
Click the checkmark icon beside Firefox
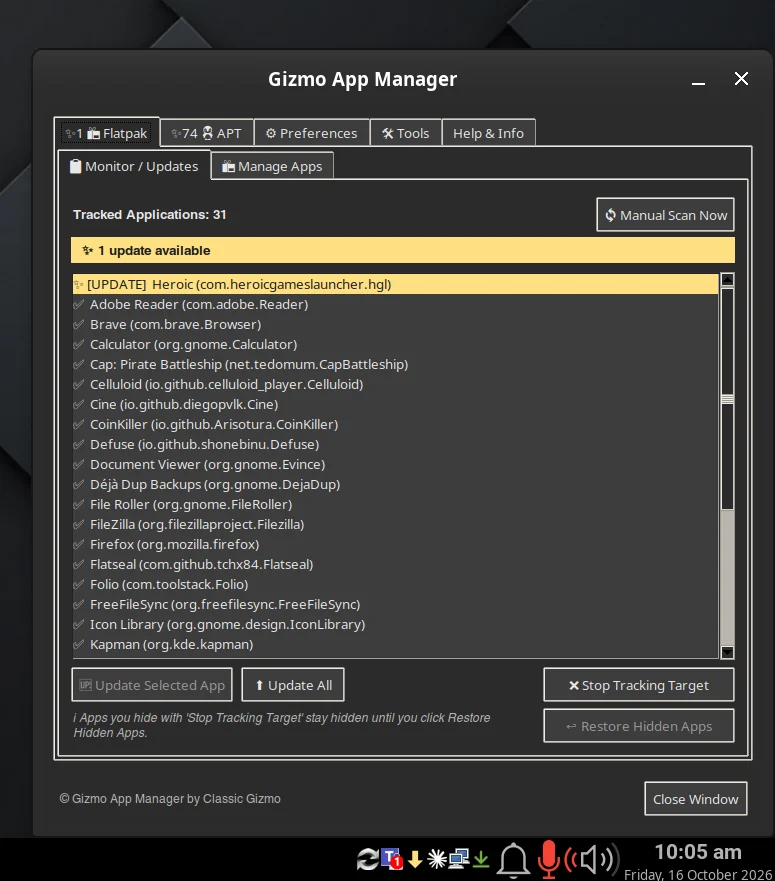pos(79,544)
